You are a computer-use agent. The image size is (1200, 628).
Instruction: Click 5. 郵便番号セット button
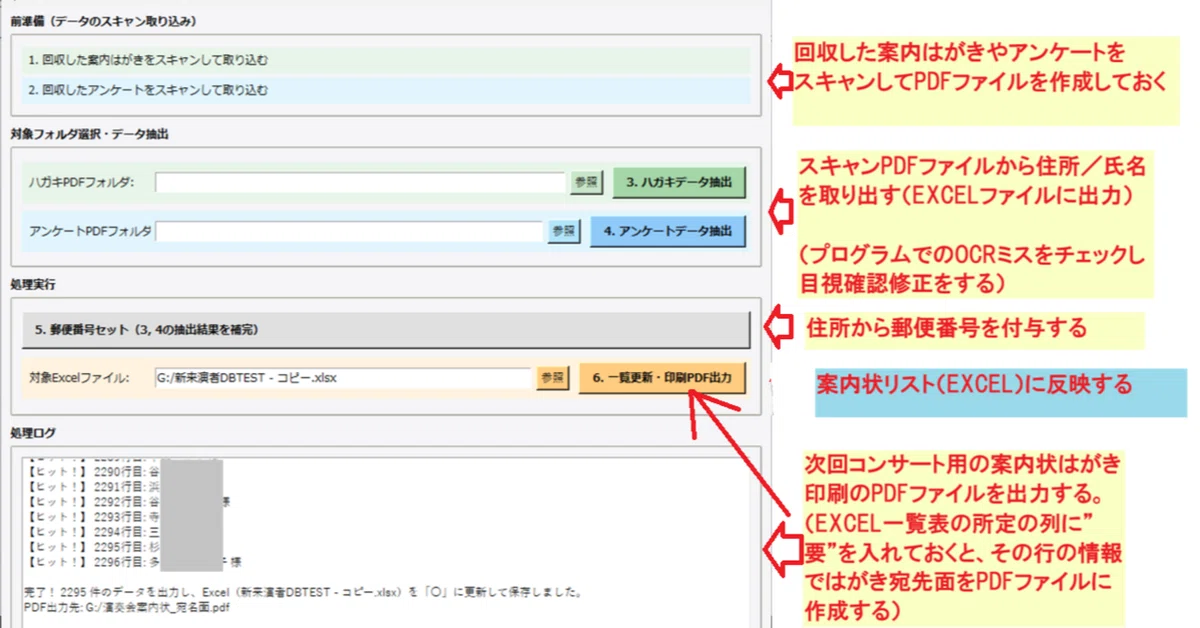pyautogui.click(x=386, y=328)
